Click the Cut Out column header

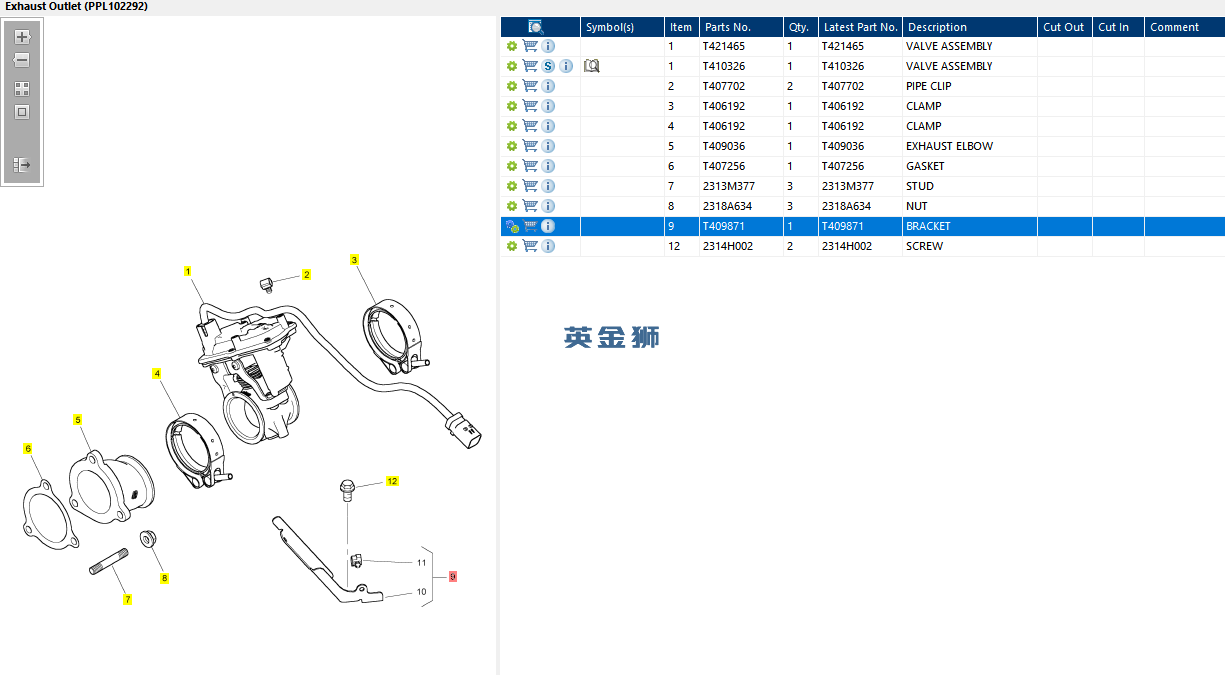tap(1064, 27)
